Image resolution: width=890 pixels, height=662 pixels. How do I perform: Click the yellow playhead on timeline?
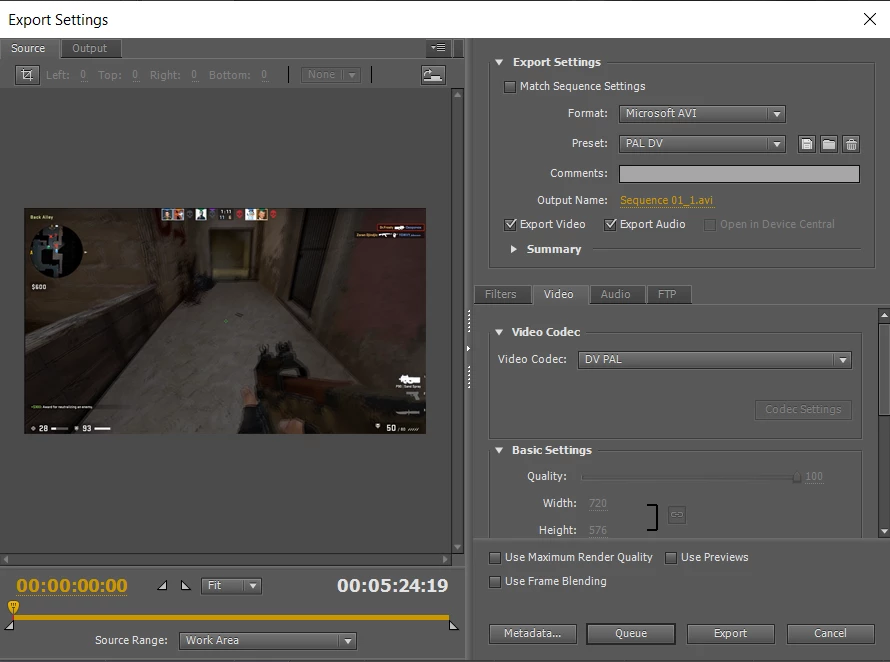[x=13, y=607]
